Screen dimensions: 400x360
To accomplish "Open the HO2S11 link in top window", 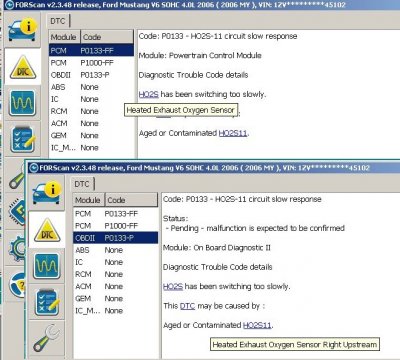I will coord(233,133).
